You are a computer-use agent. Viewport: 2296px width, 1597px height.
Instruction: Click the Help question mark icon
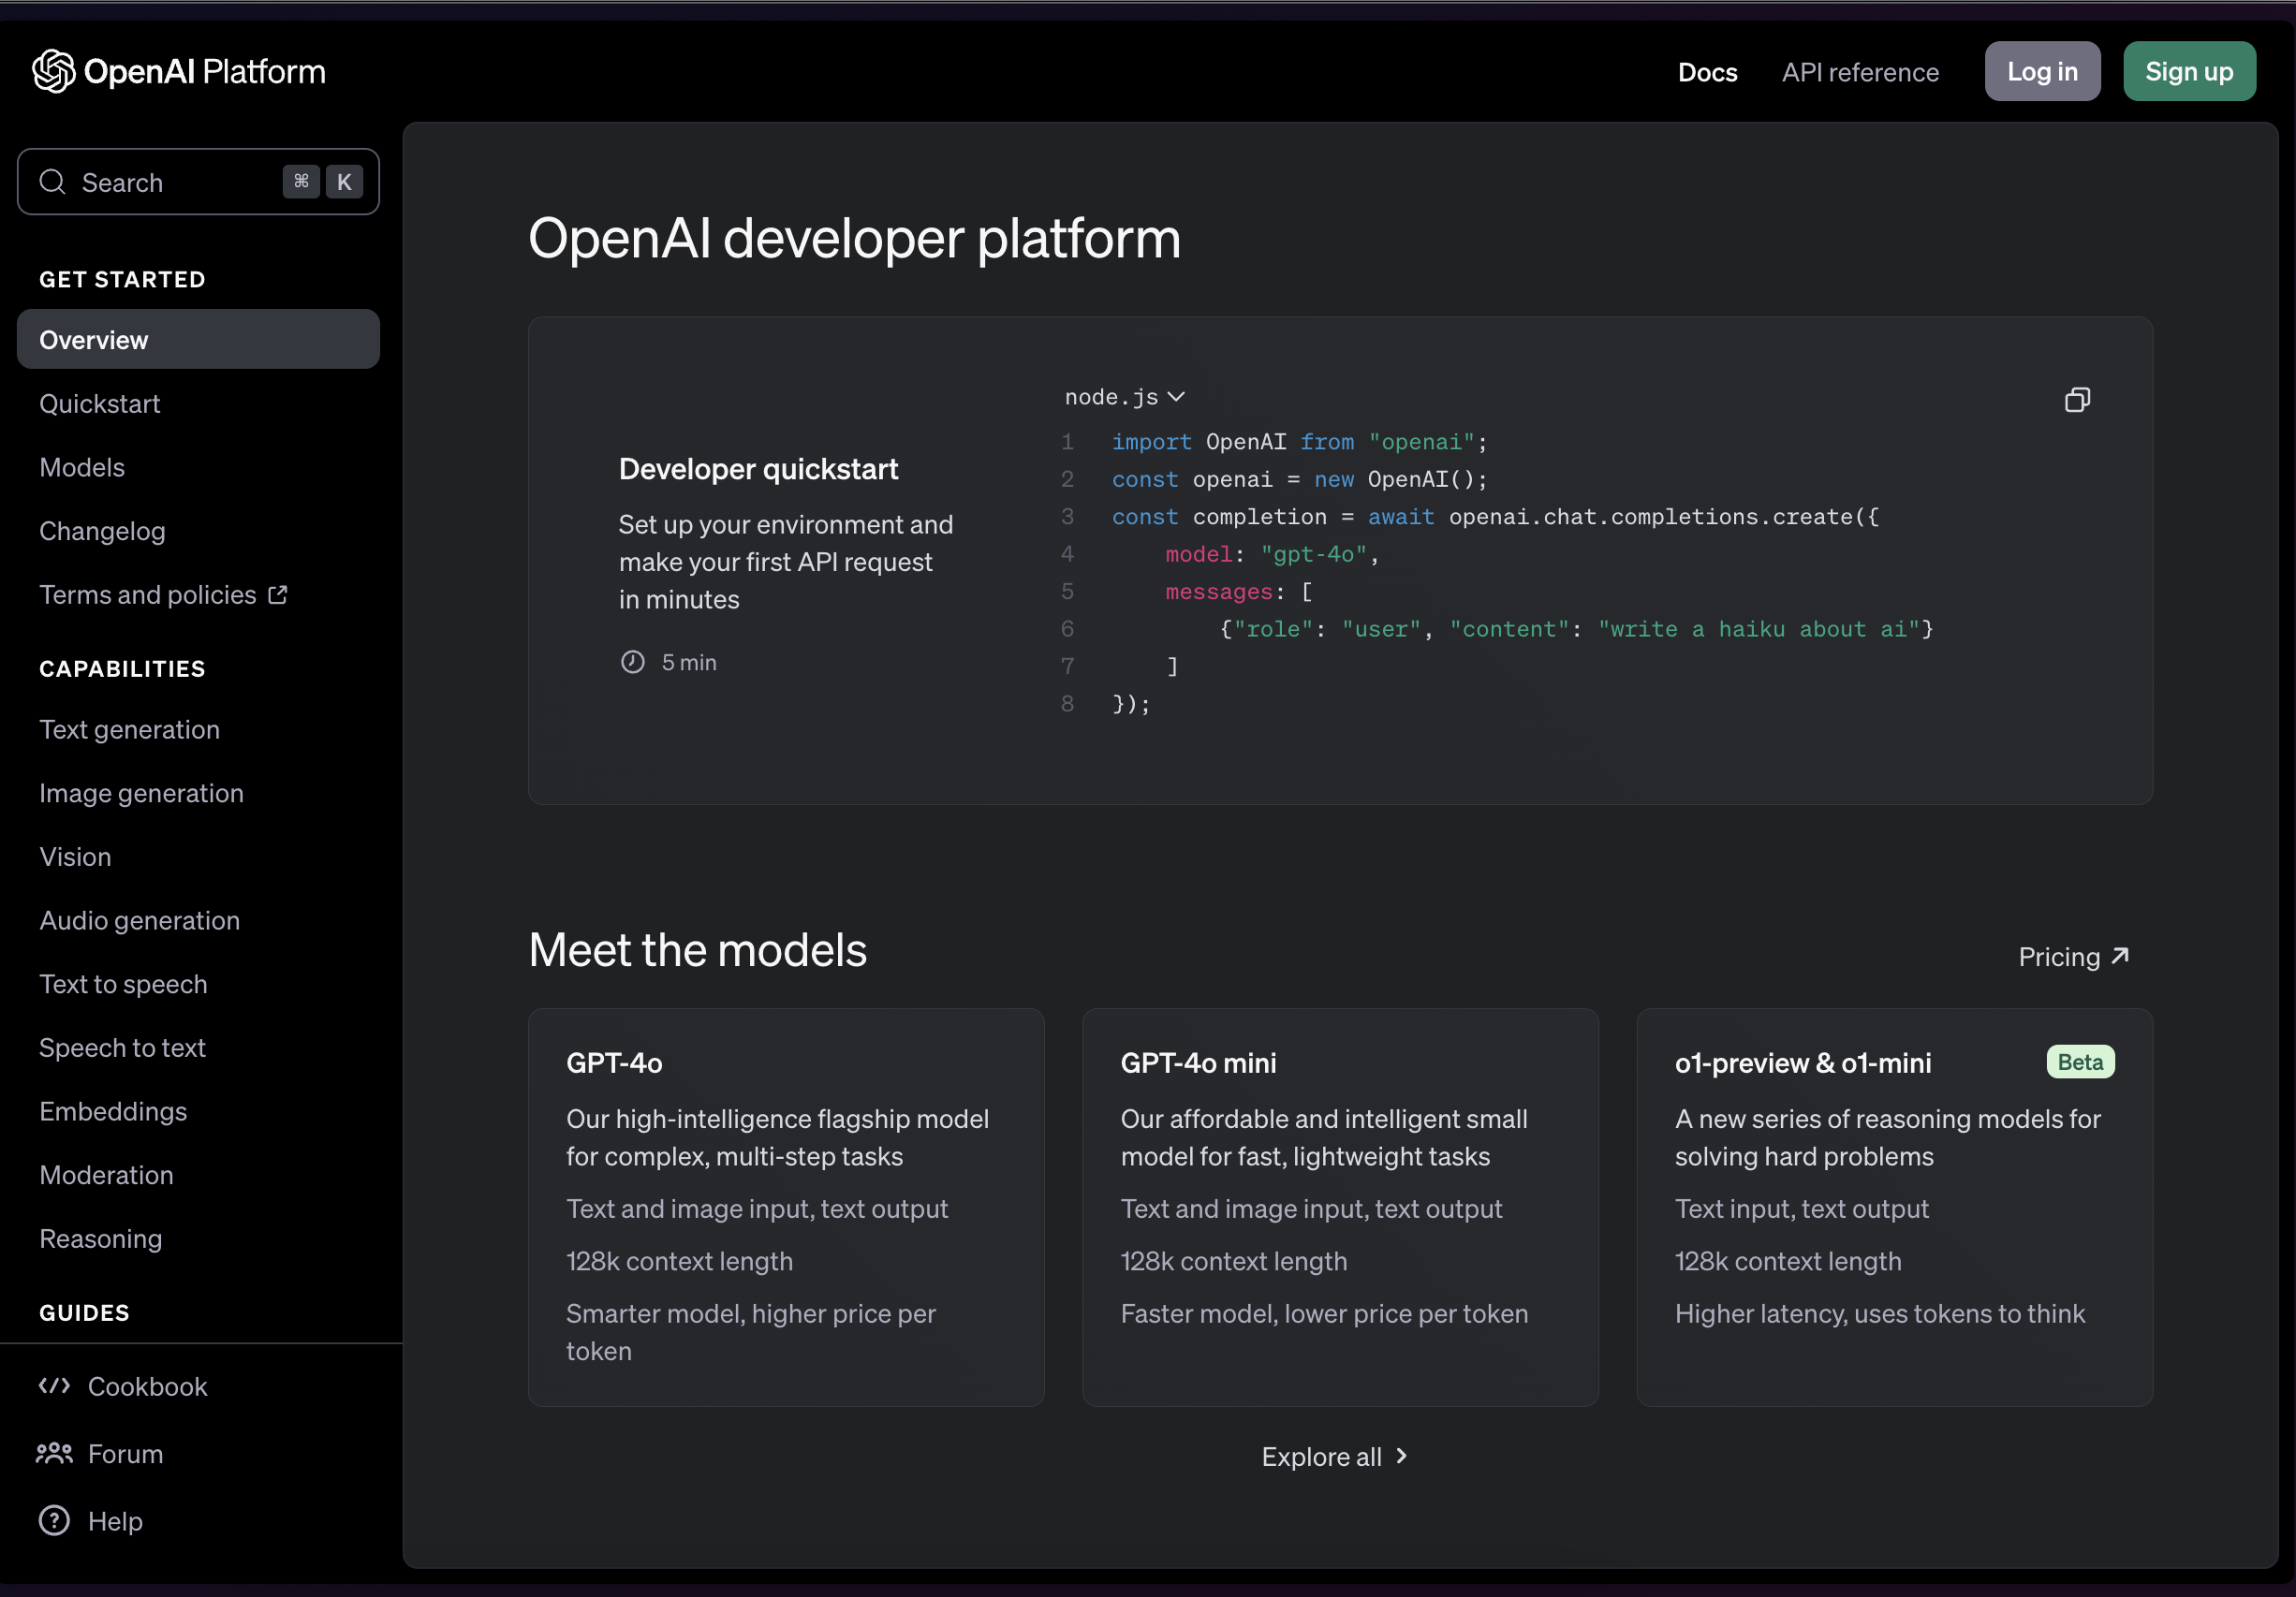coord(54,1520)
